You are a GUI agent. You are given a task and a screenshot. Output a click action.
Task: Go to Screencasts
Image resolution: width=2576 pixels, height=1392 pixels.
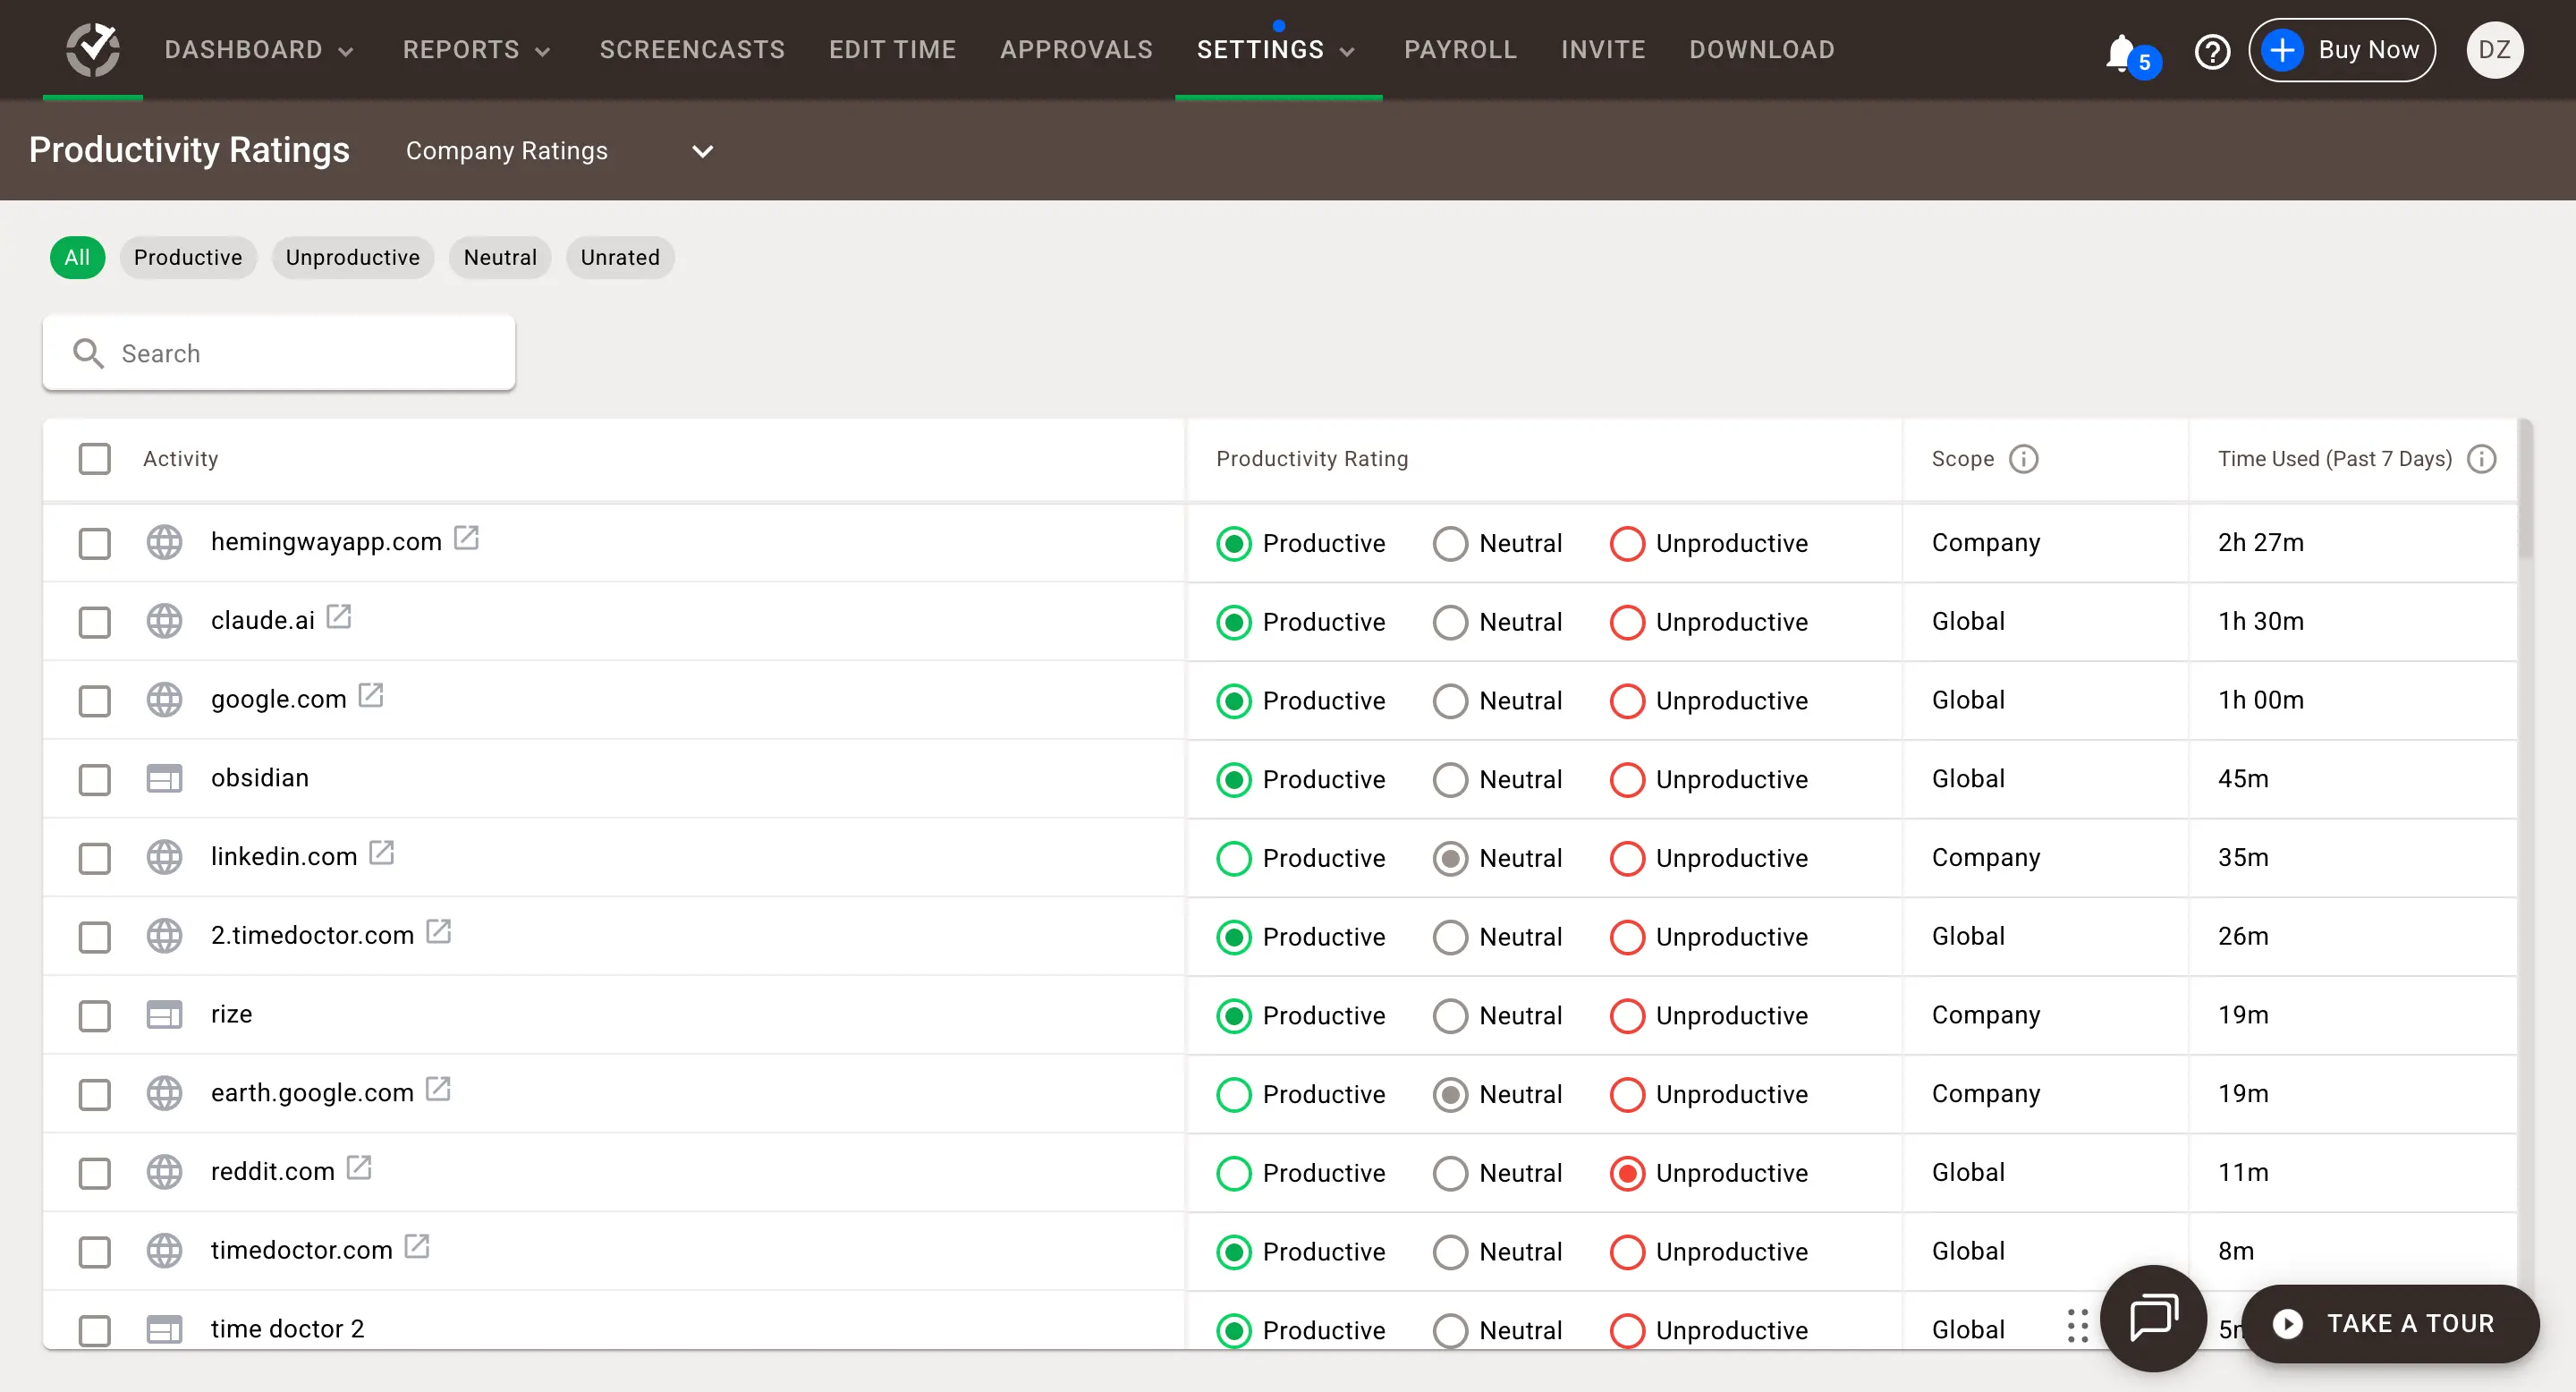pos(692,50)
